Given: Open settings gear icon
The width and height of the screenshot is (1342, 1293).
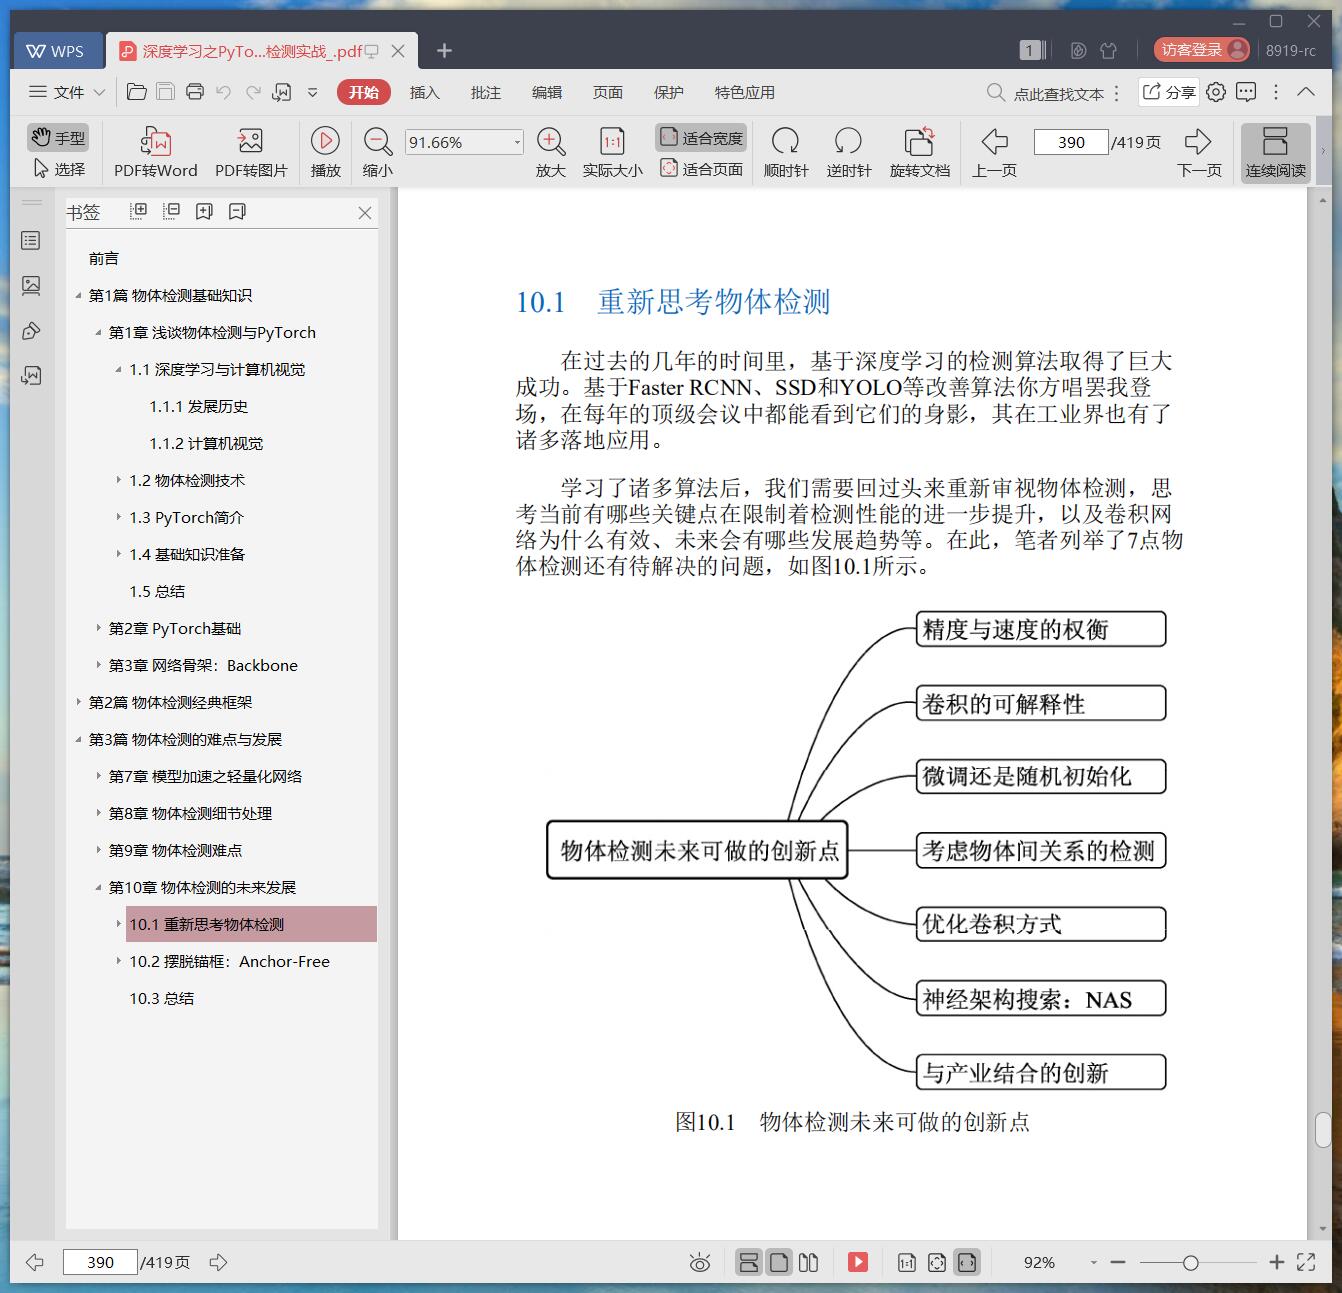Looking at the screenshot, I should (1216, 92).
